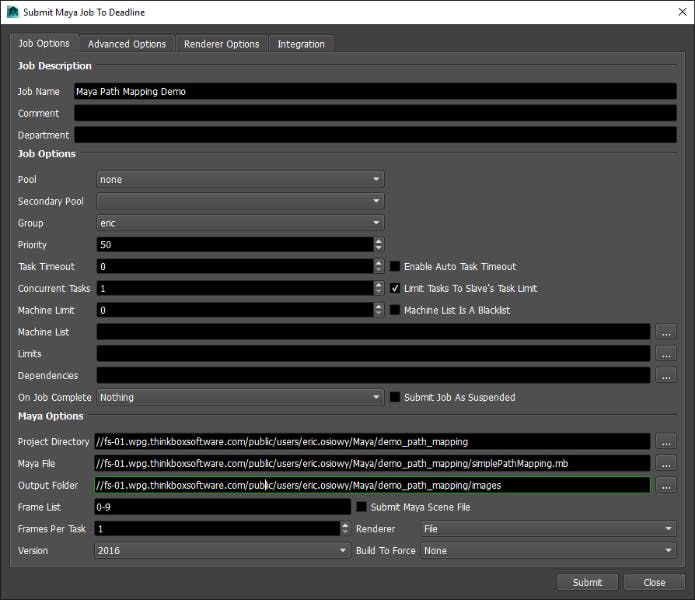Switch to the Advanced Options tab
The image size is (695, 600).
tap(127, 44)
